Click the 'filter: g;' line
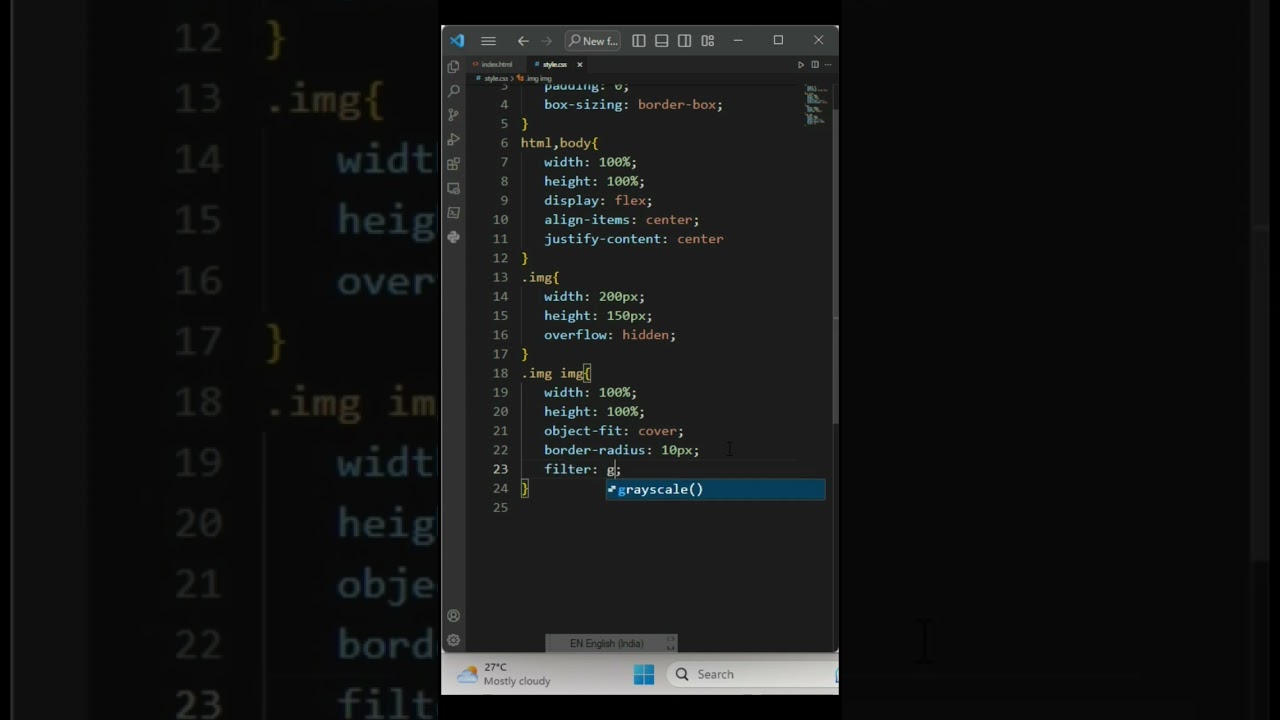The width and height of the screenshot is (1280, 720). pyautogui.click(x=582, y=469)
